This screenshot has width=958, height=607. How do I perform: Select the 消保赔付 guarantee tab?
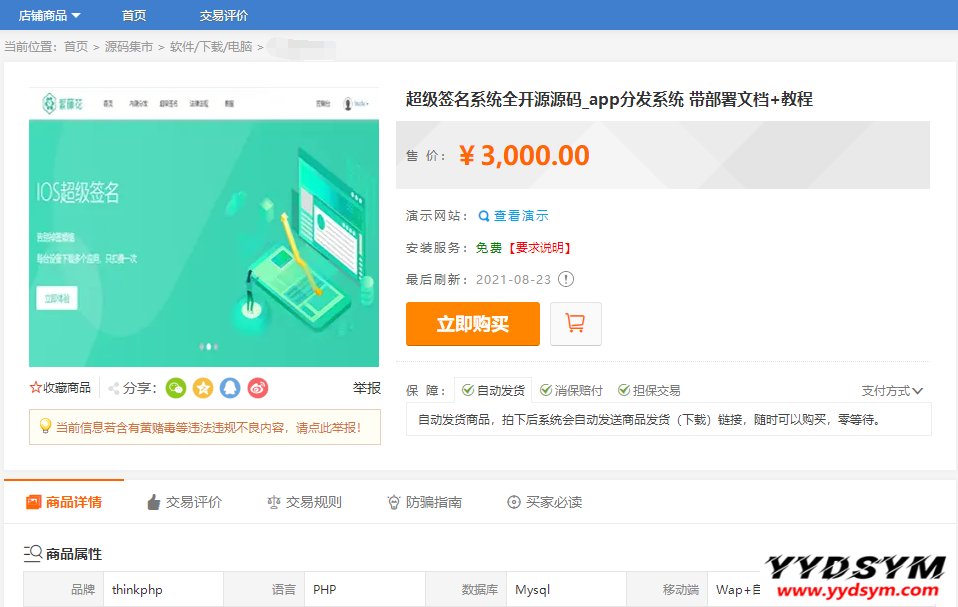click(x=571, y=390)
